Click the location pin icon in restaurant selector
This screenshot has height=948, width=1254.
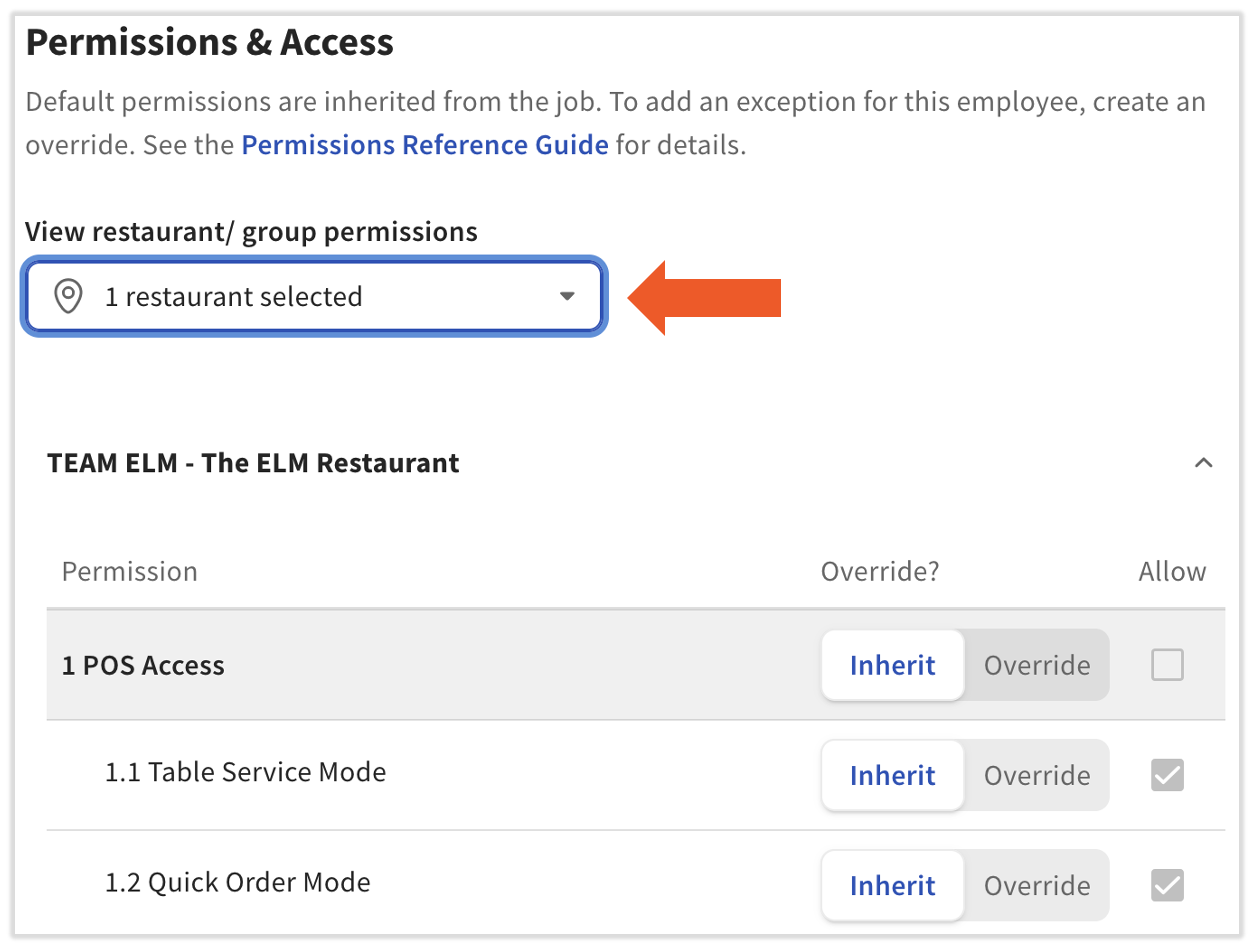67,296
